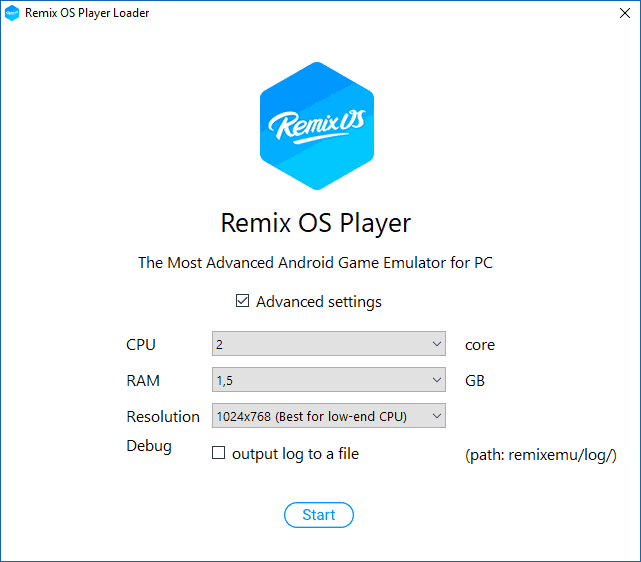
Task: Click the 'Remix OS Player' heading
Action: [x=316, y=223]
